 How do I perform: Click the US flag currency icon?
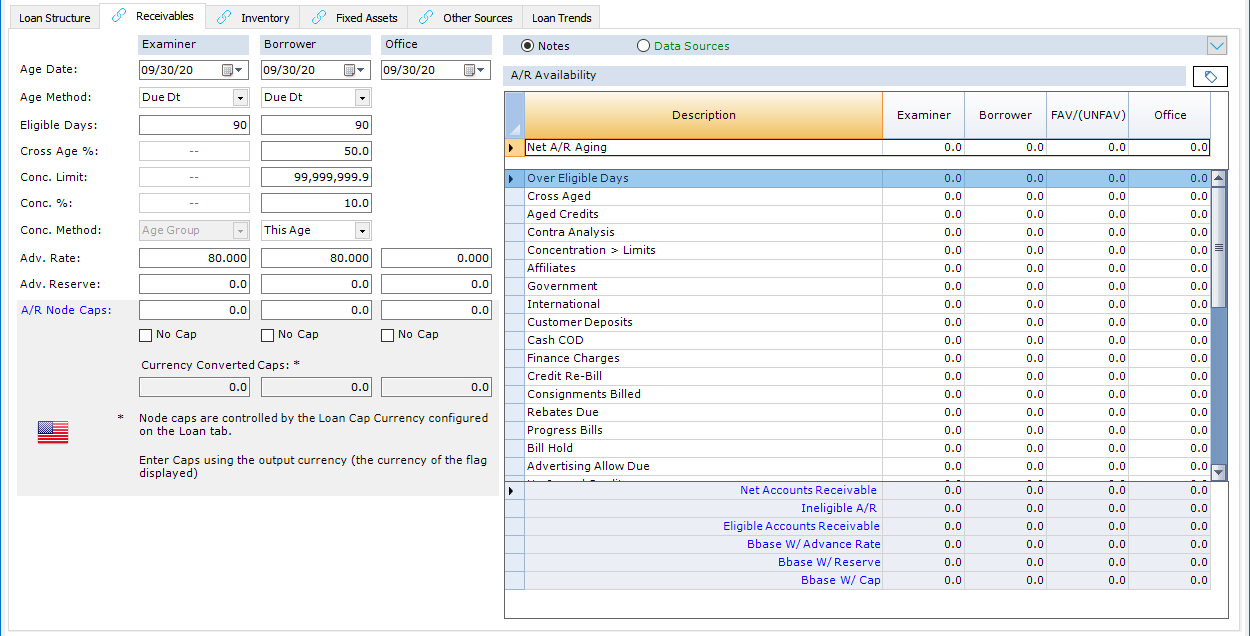coord(53,432)
